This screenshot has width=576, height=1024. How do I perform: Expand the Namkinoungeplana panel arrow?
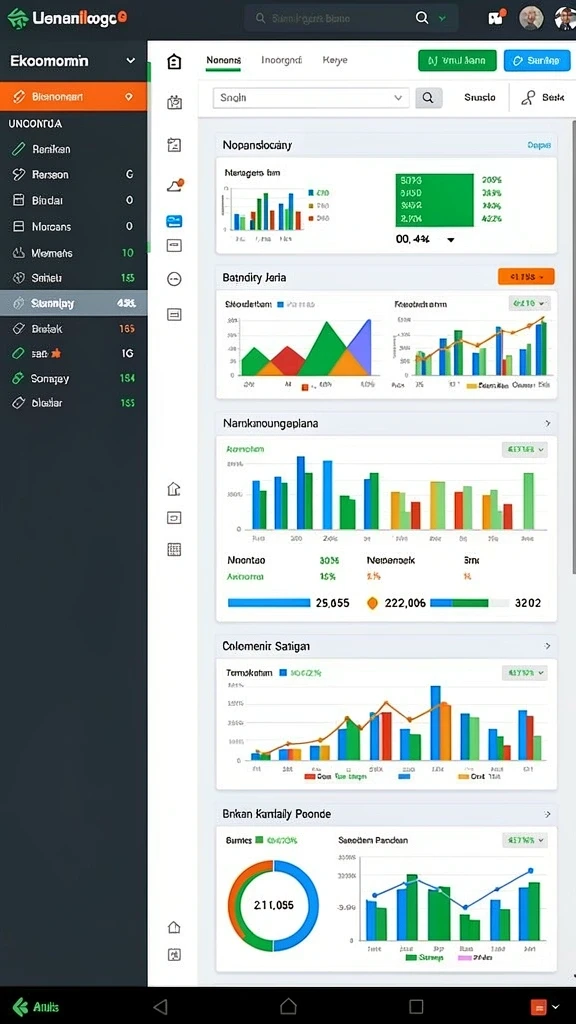(x=547, y=423)
